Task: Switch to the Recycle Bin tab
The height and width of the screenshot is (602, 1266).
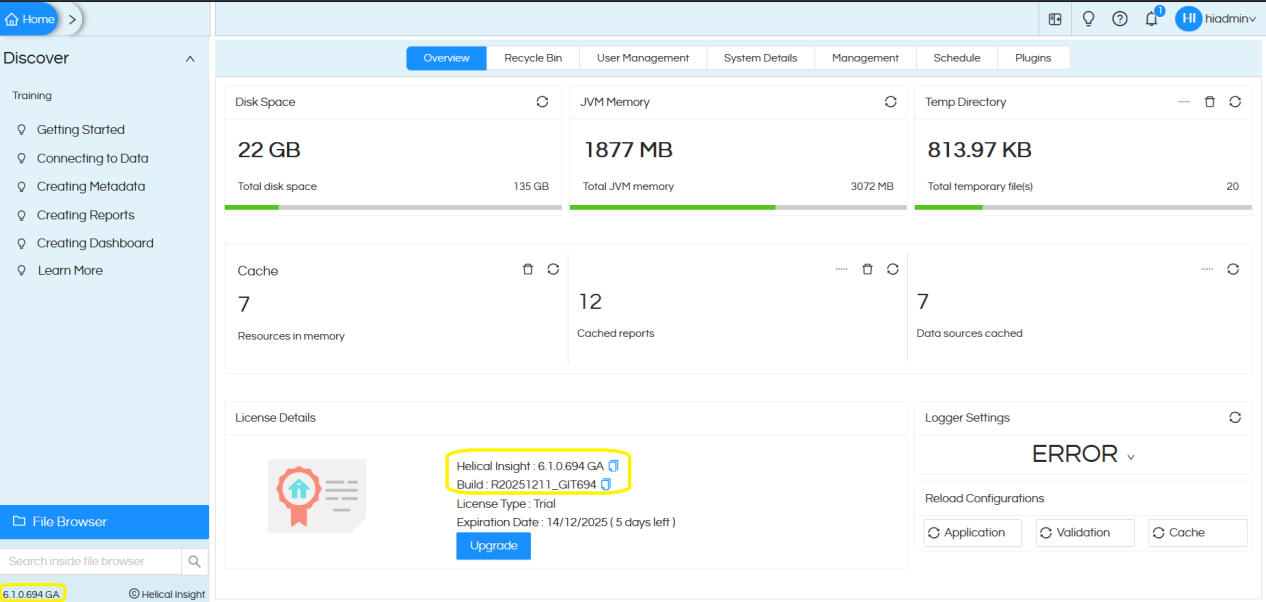Action: coord(533,57)
